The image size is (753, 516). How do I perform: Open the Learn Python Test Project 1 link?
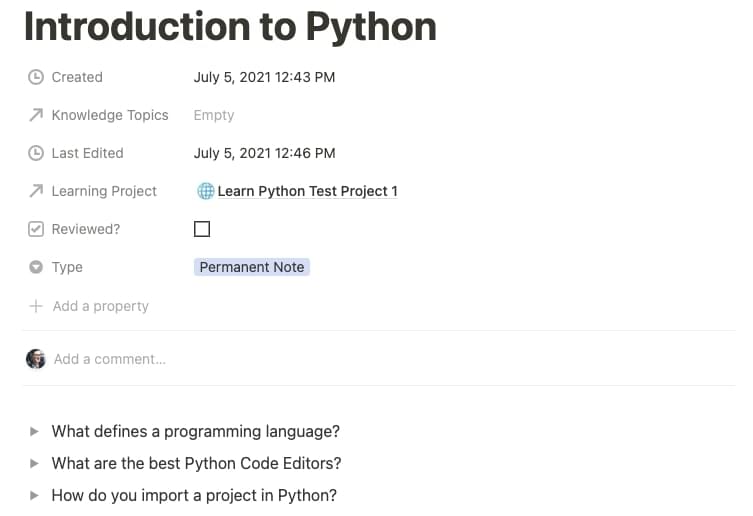click(307, 191)
